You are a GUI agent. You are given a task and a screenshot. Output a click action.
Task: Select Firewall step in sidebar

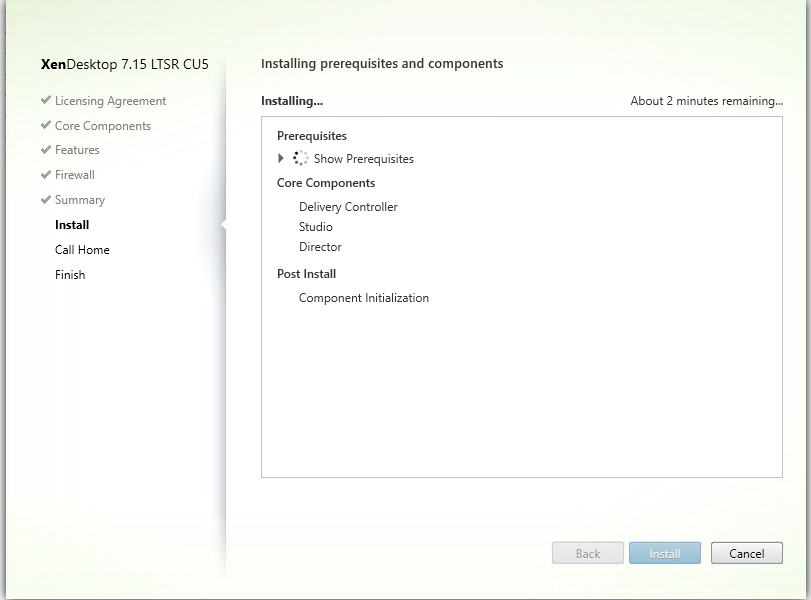75,175
